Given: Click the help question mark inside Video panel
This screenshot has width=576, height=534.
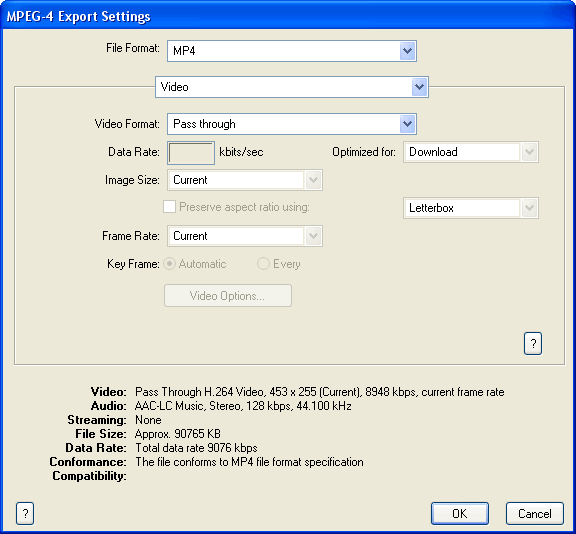Looking at the screenshot, I should (533, 344).
